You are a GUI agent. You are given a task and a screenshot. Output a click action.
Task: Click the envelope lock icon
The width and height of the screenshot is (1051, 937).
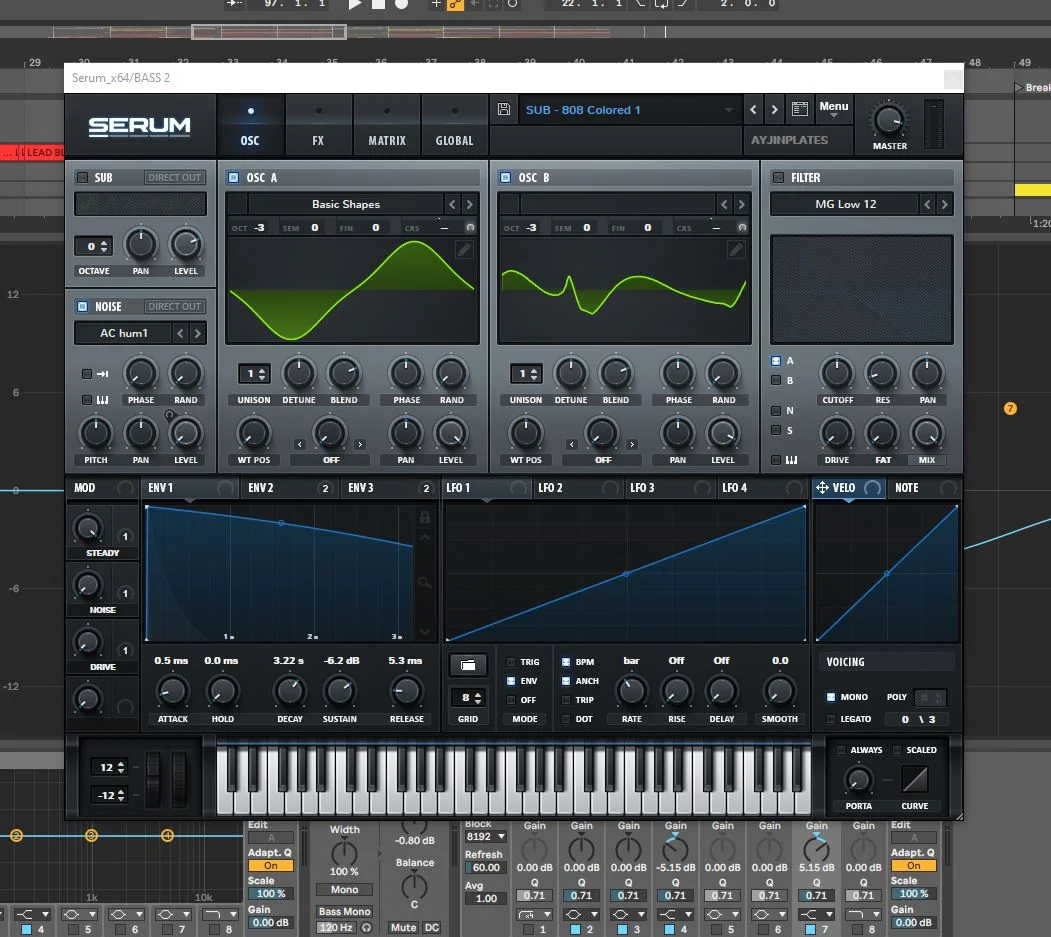[425, 517]
